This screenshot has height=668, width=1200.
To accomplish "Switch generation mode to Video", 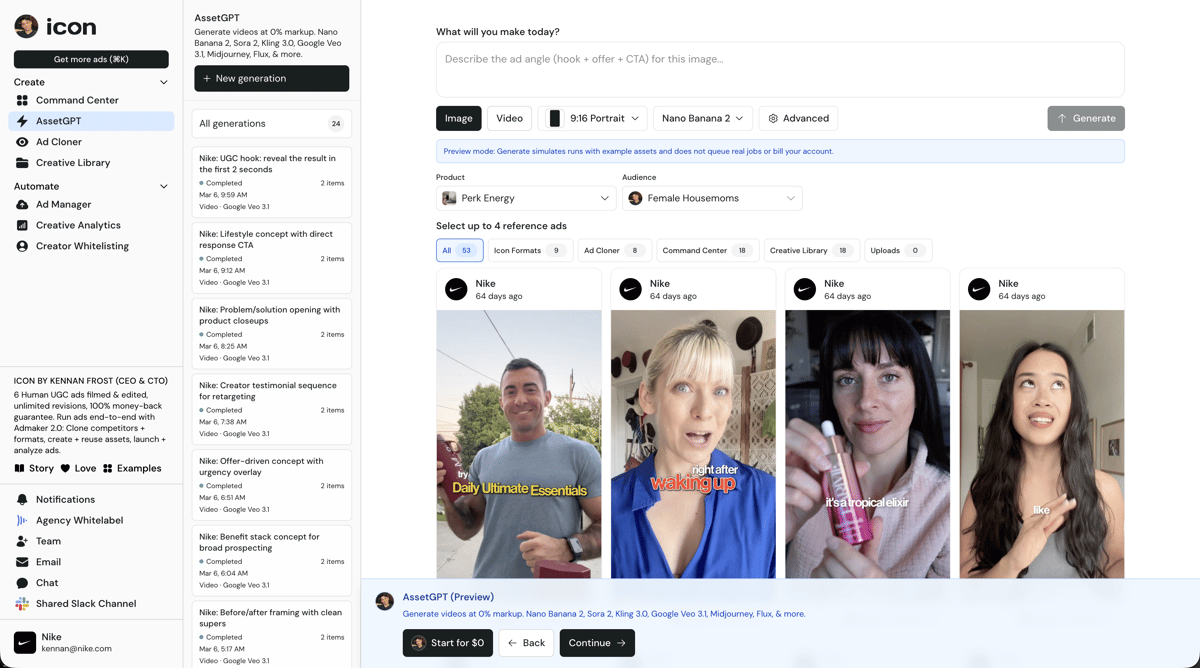I will 509,118.
